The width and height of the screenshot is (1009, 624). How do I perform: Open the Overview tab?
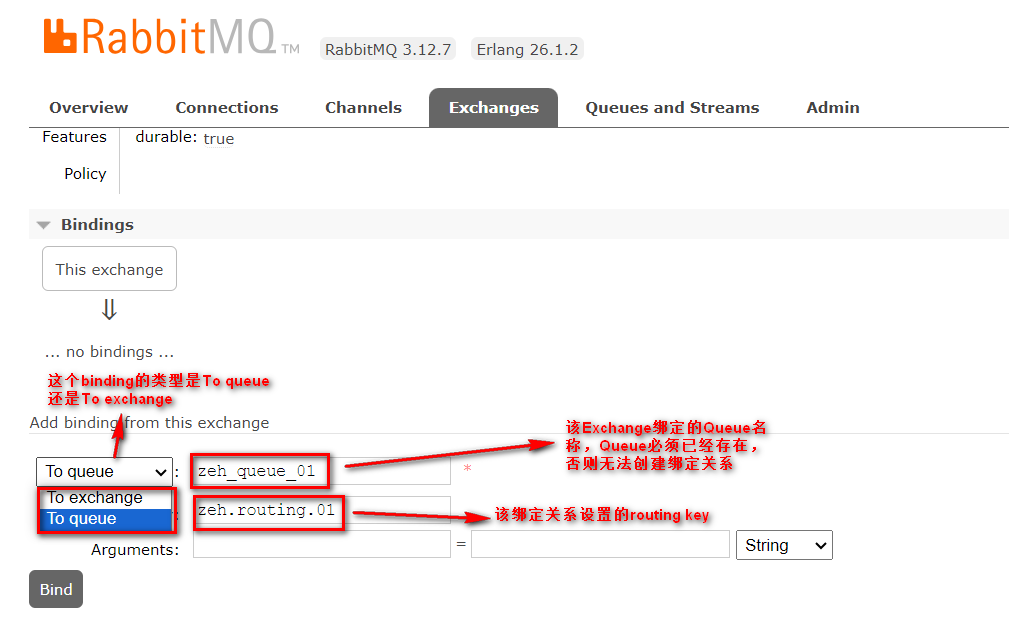[89, 108]
